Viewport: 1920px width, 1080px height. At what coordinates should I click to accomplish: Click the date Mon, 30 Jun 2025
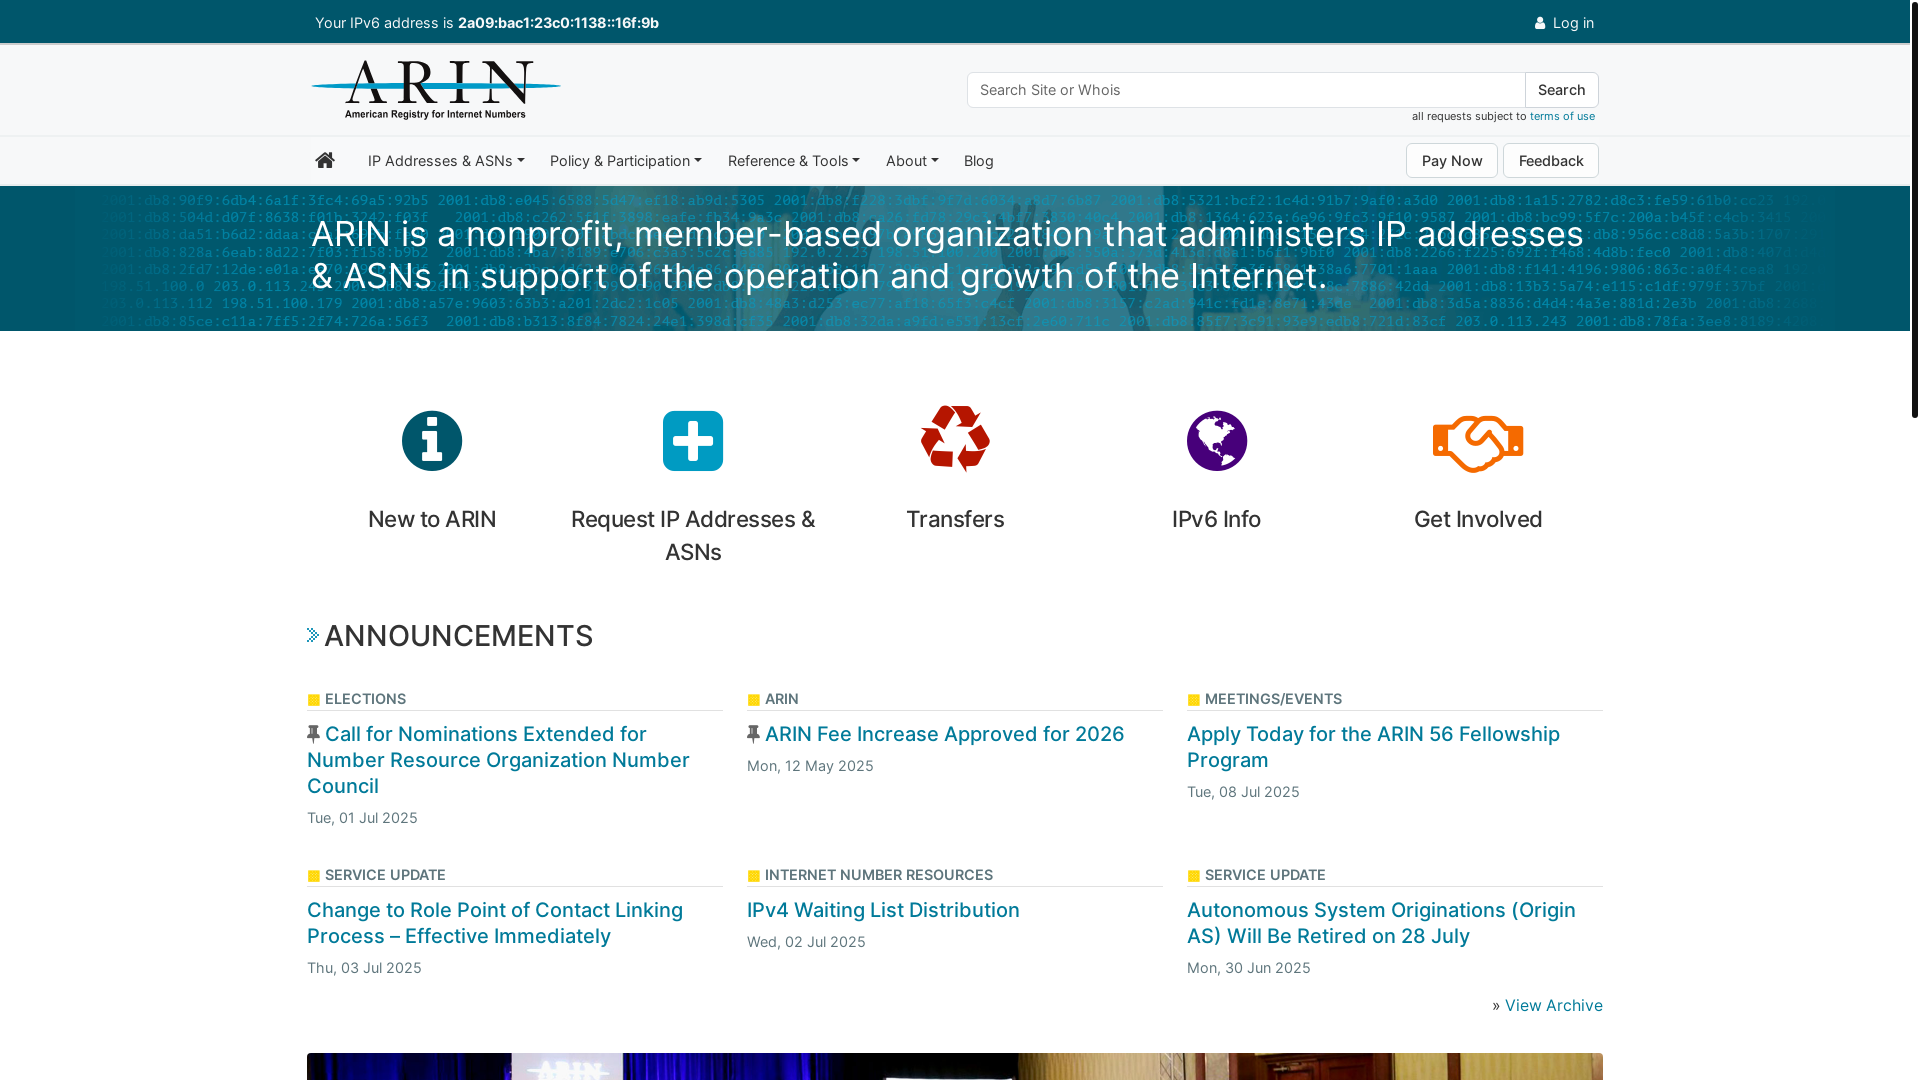pos(1248,968)
